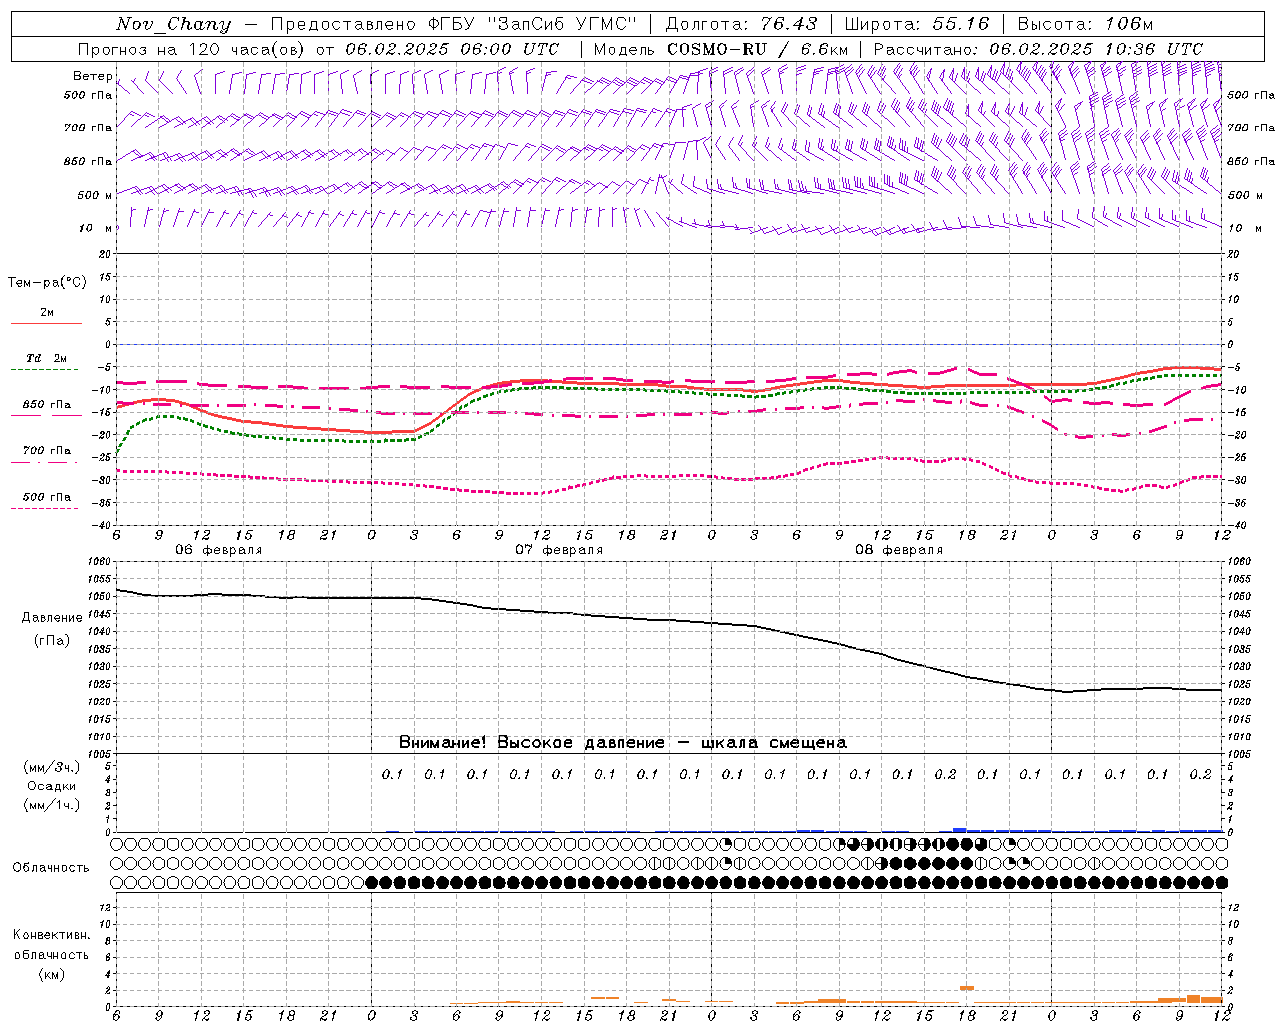
Task: Click the '(мм/3ч.)' precipitation unit label
Action: pyautogui.click(x=52, y=767)
